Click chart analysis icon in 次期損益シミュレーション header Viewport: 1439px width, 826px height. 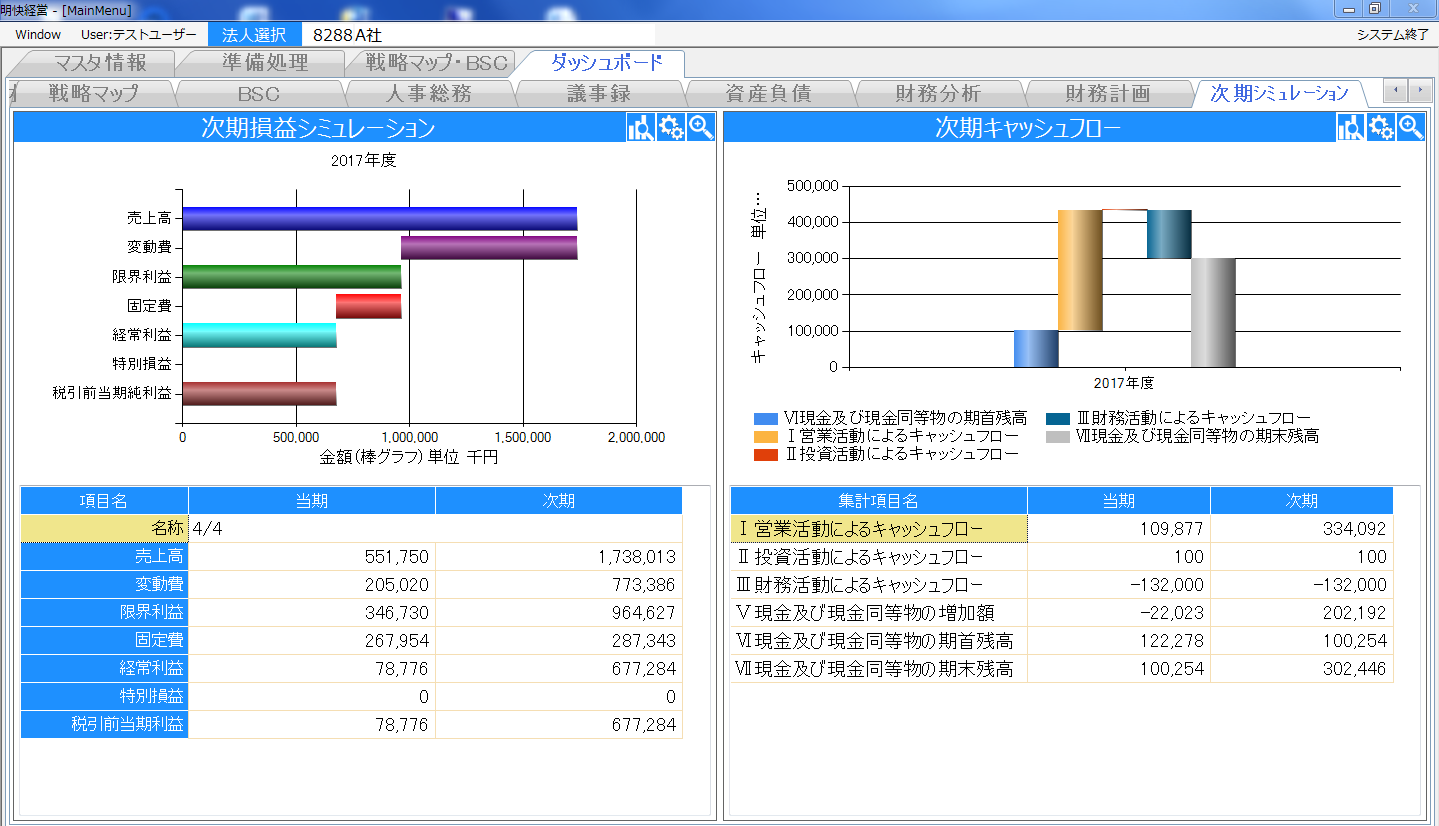click(640, 128)
